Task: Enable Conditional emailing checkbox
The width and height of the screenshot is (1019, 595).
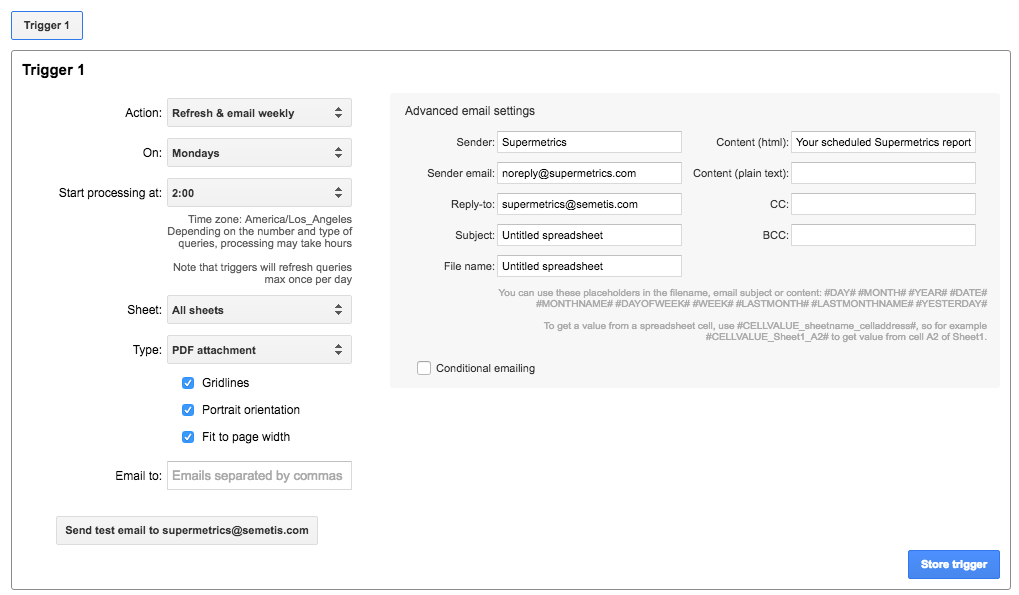Action: click(x=424, y=368)
